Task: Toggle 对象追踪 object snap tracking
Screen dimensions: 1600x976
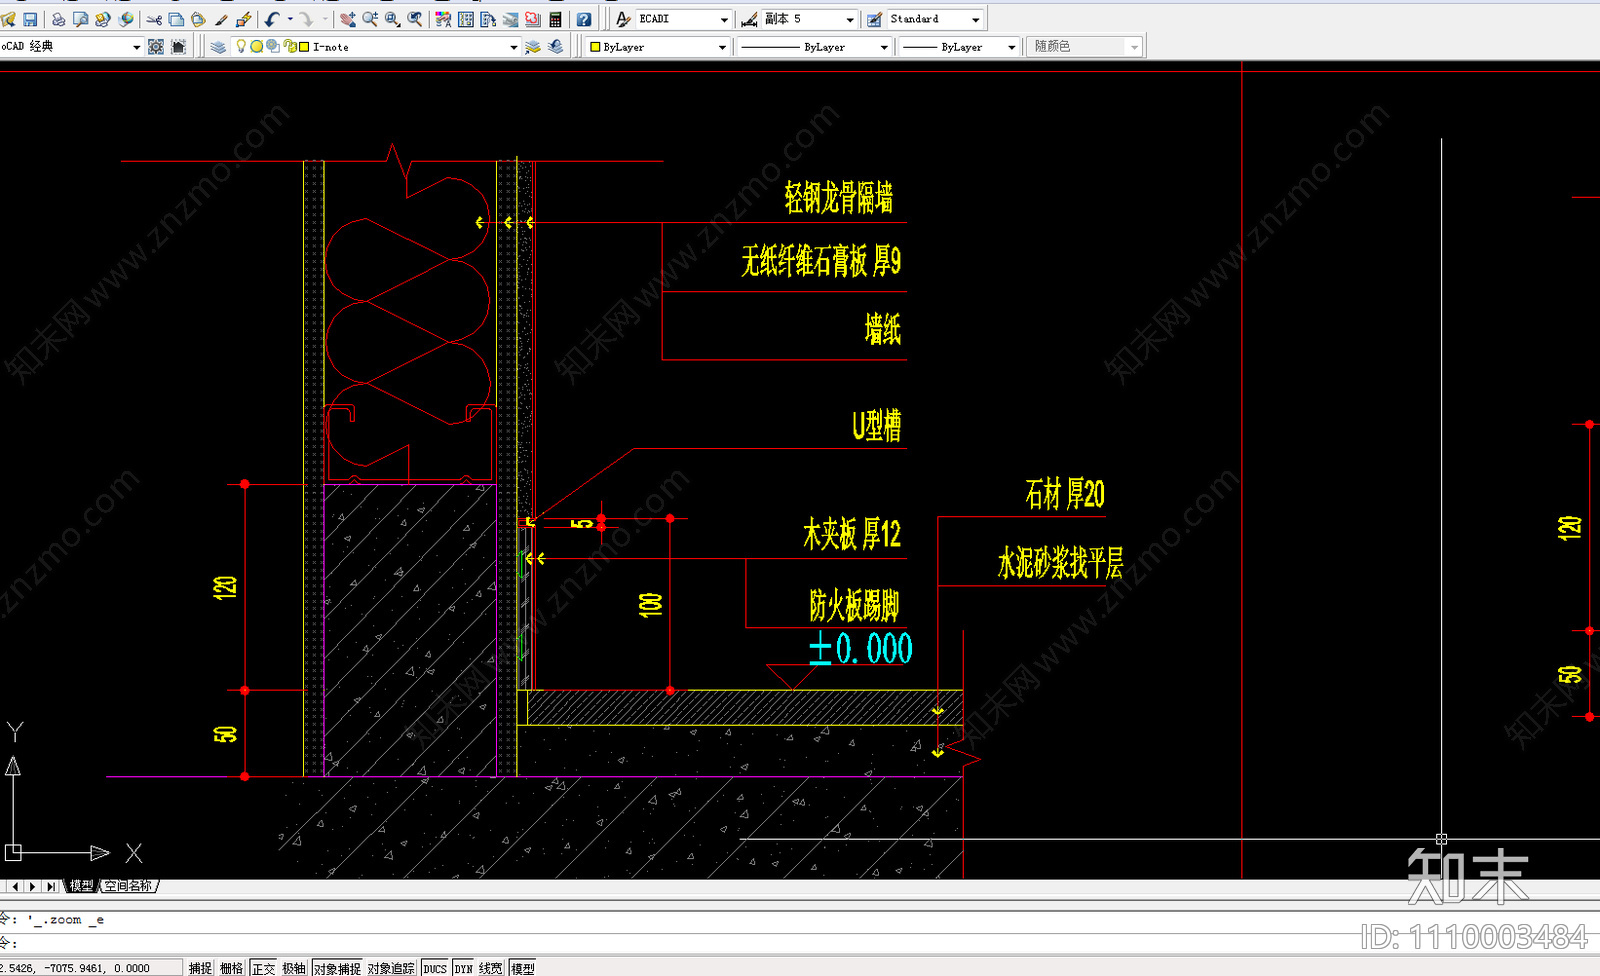Action: click(391, 968)
